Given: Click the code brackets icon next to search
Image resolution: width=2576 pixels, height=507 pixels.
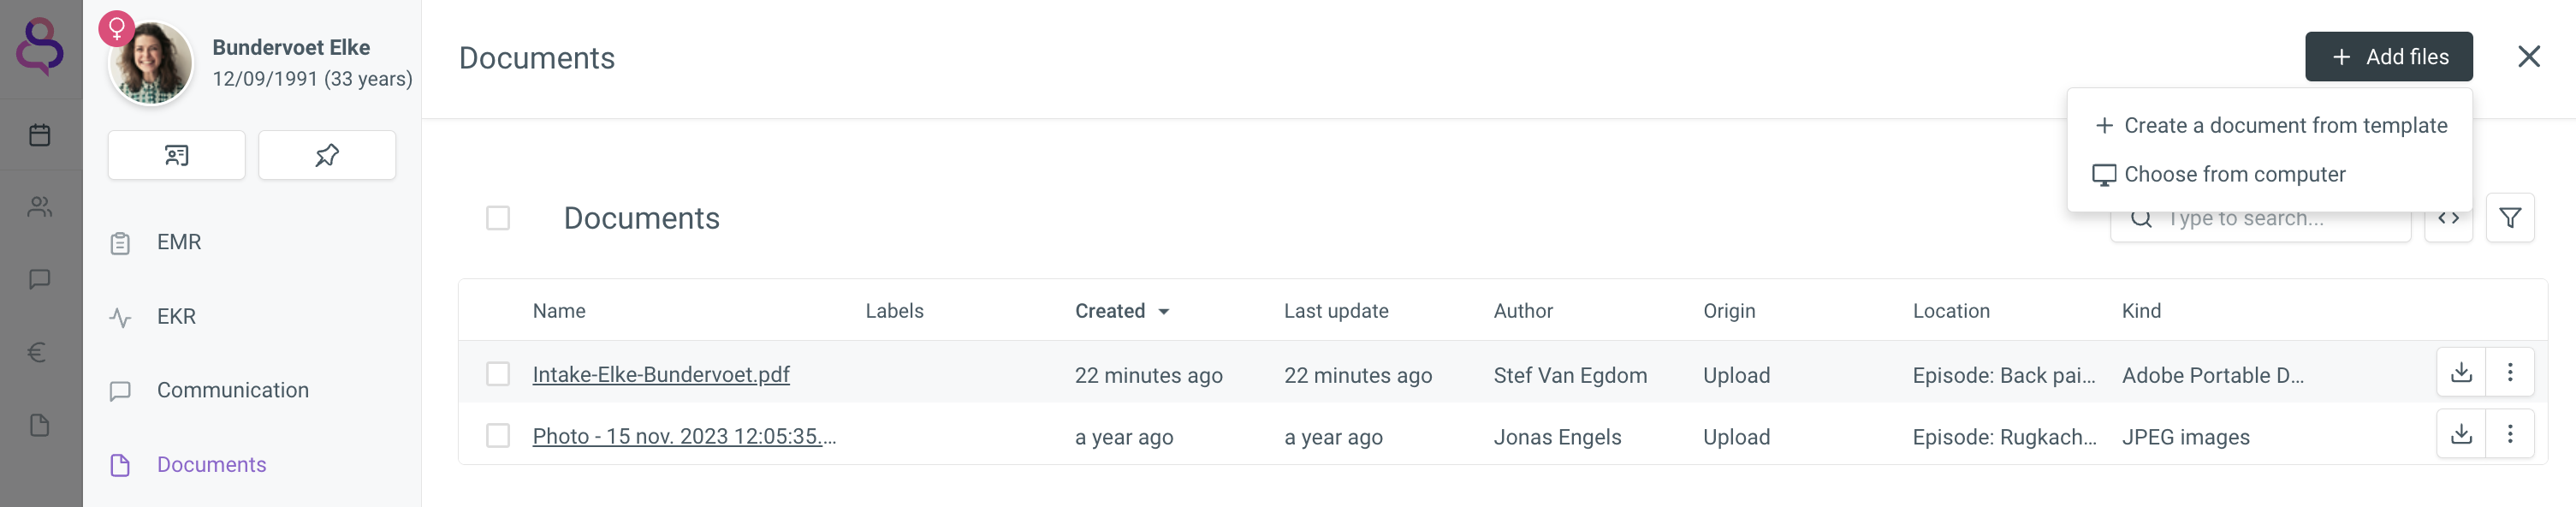Looking at the screenshot, I should coord(2448,218).
